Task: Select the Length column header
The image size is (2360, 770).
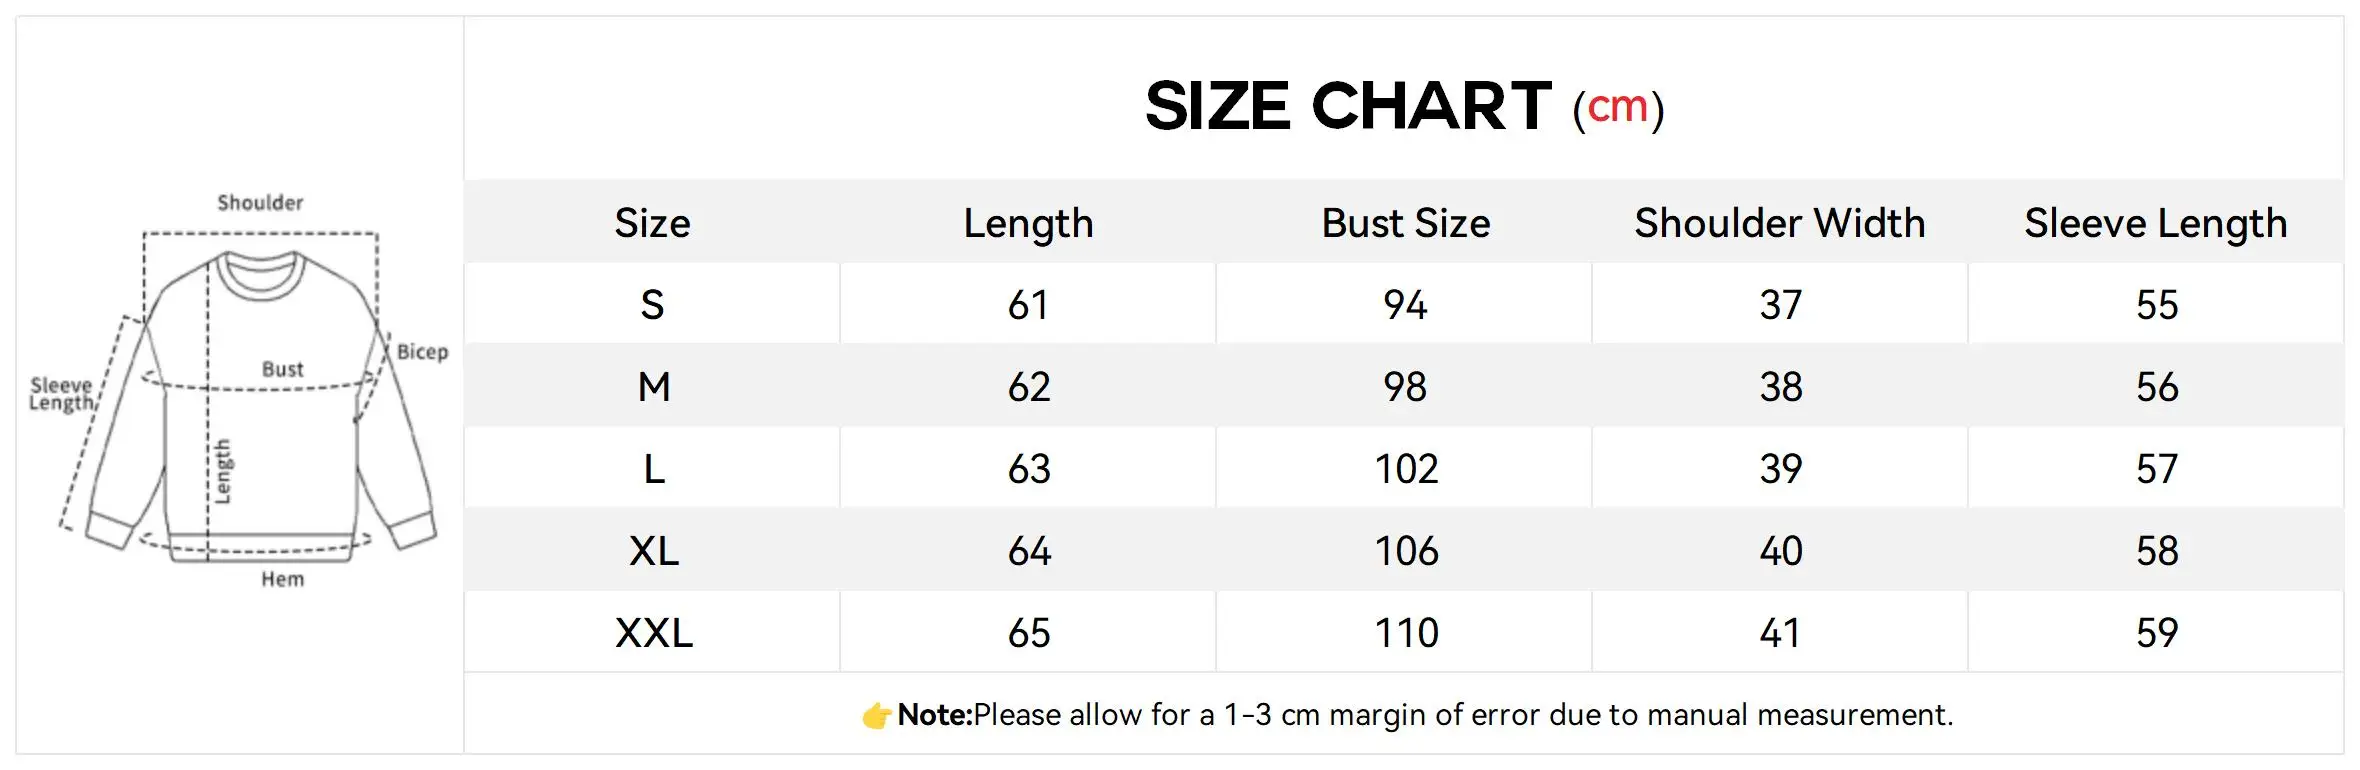Action: tap(1028, 224)
